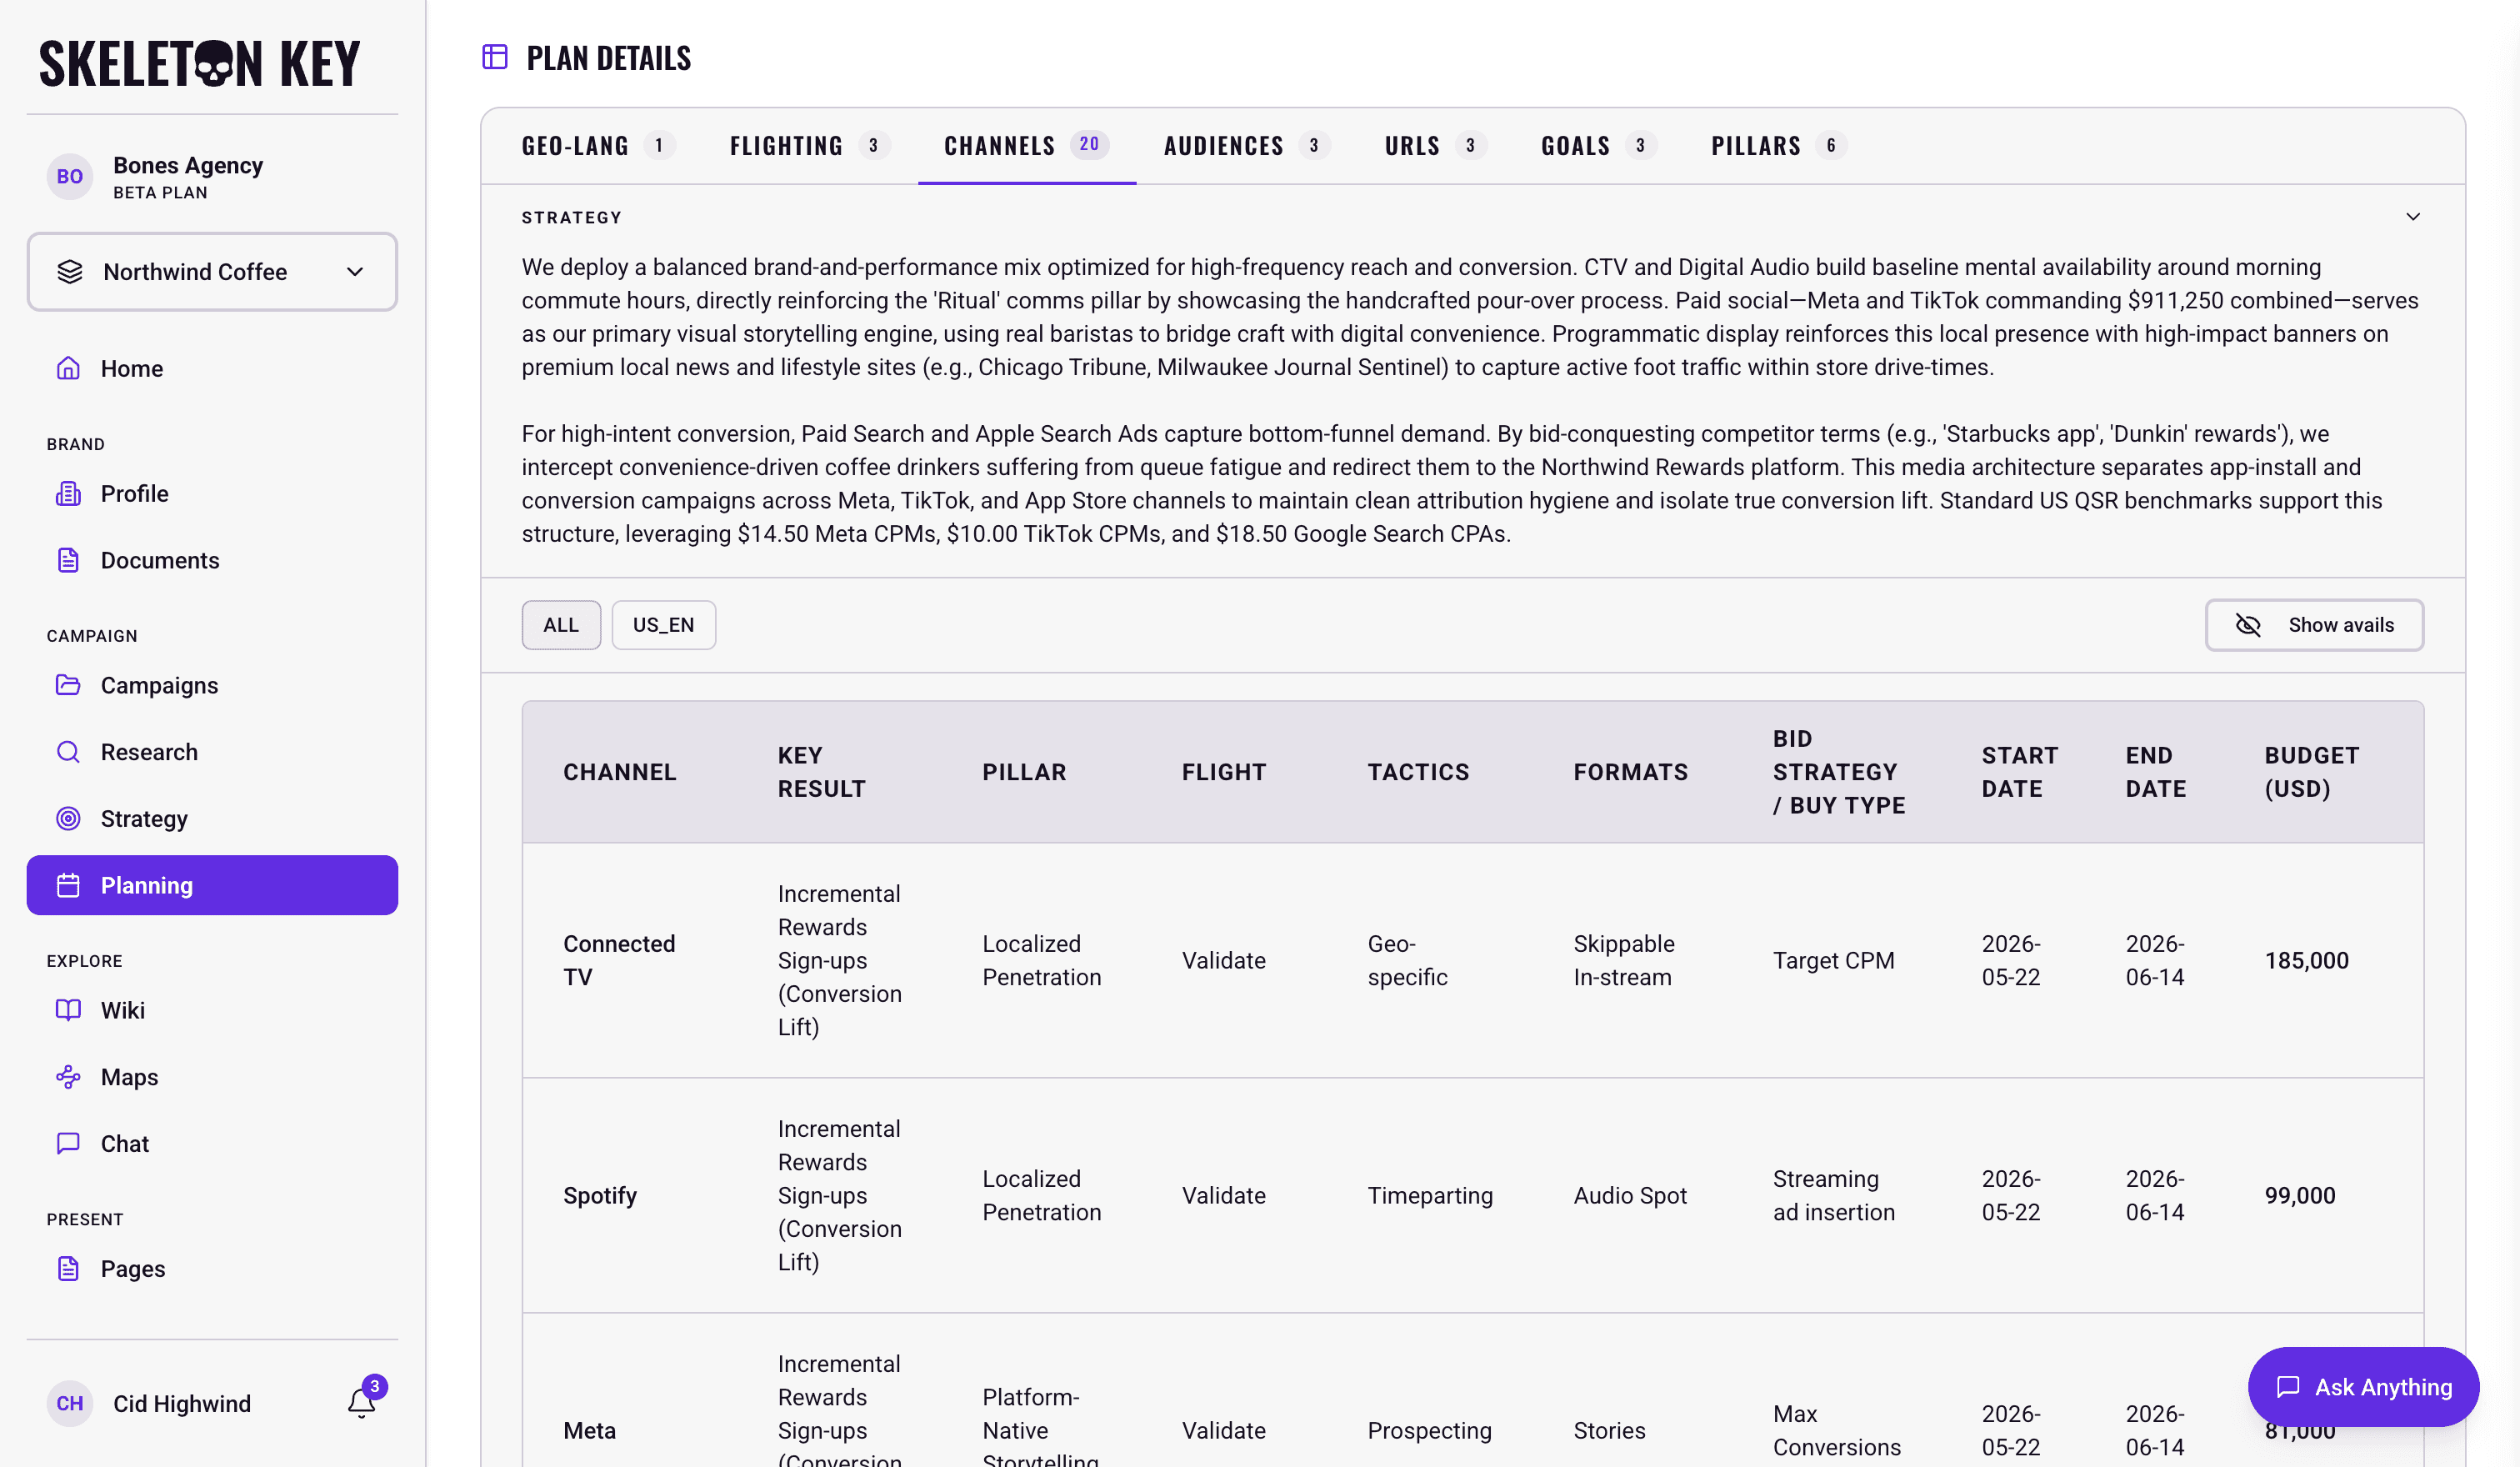Navigate to Campaigns
Image resolution: width=2520 pixels, height=1467 pixels.
pyautogui.click(x=212, y=685)
